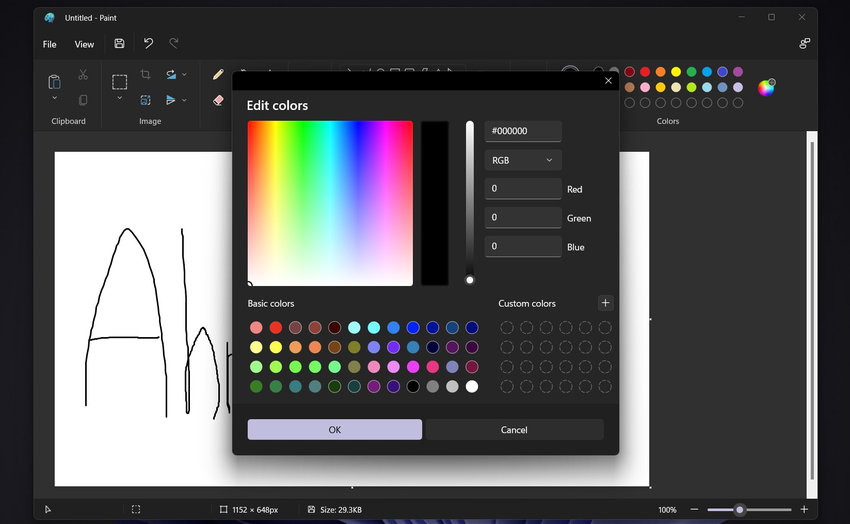This screenshot has width=850, height=524.
Task: Open the selection tool dropdown arrow
Action: [119, 99]
